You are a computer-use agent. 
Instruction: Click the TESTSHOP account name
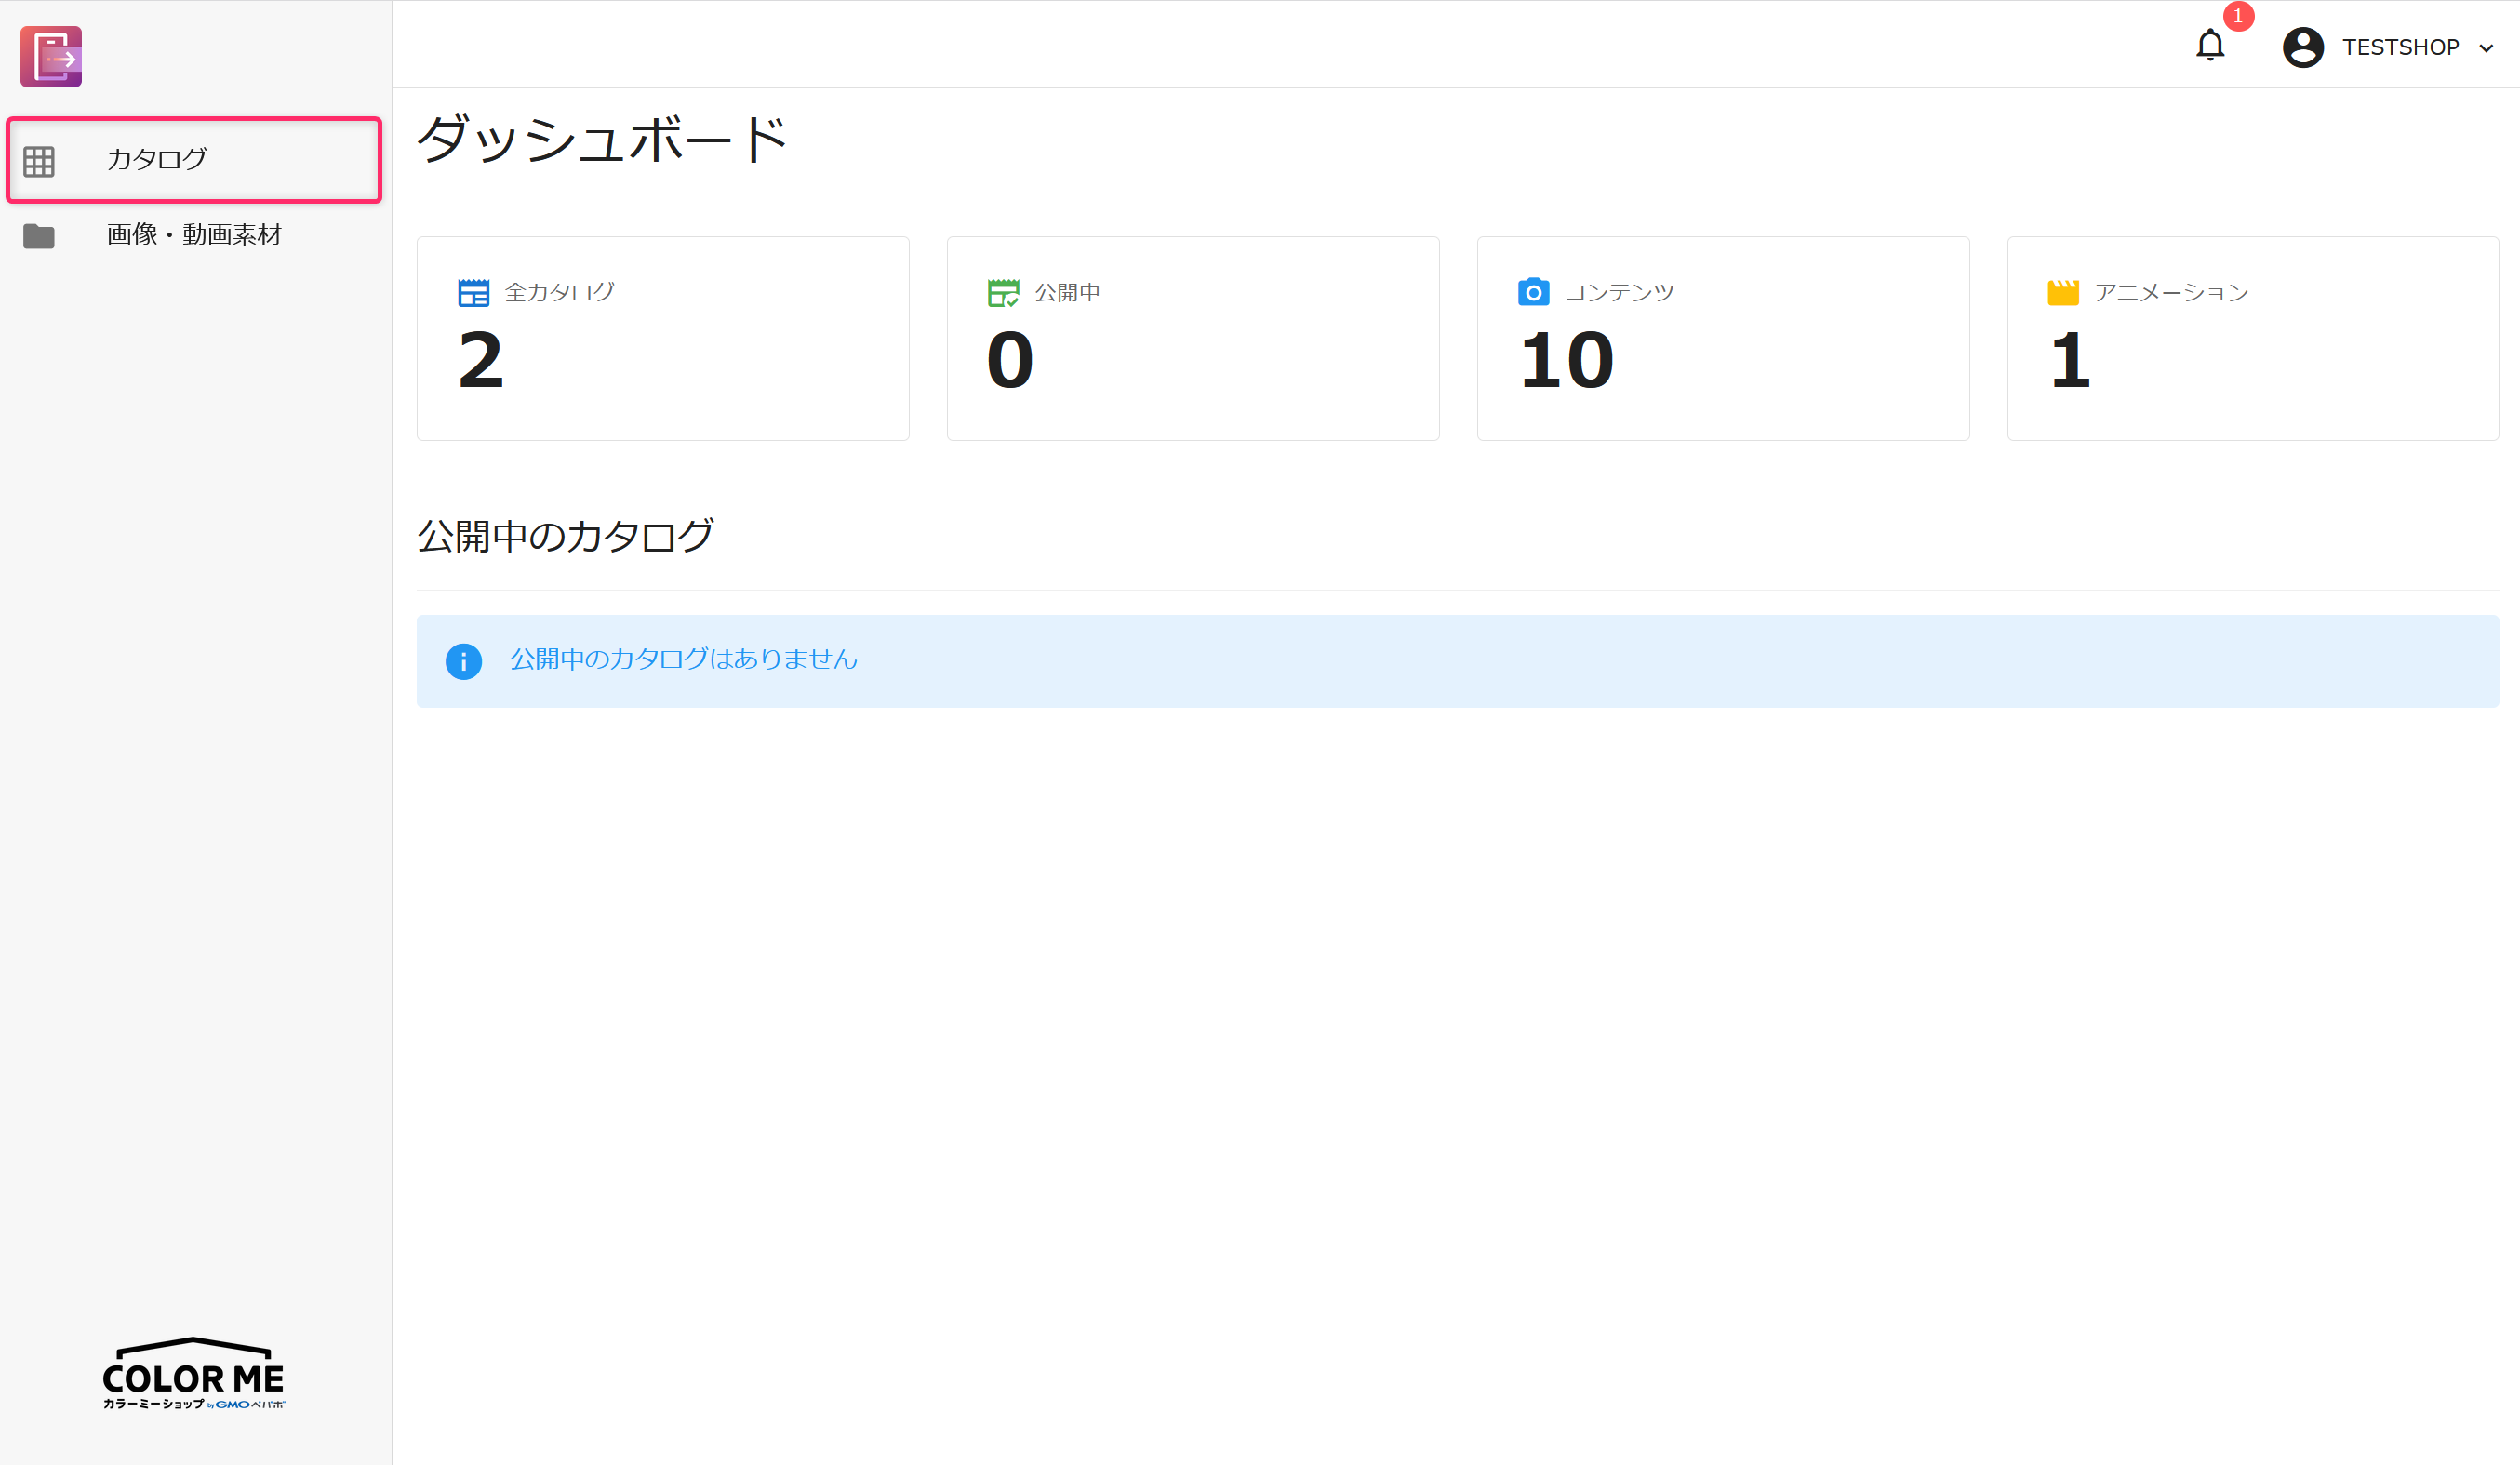[x=2400, y=47]
